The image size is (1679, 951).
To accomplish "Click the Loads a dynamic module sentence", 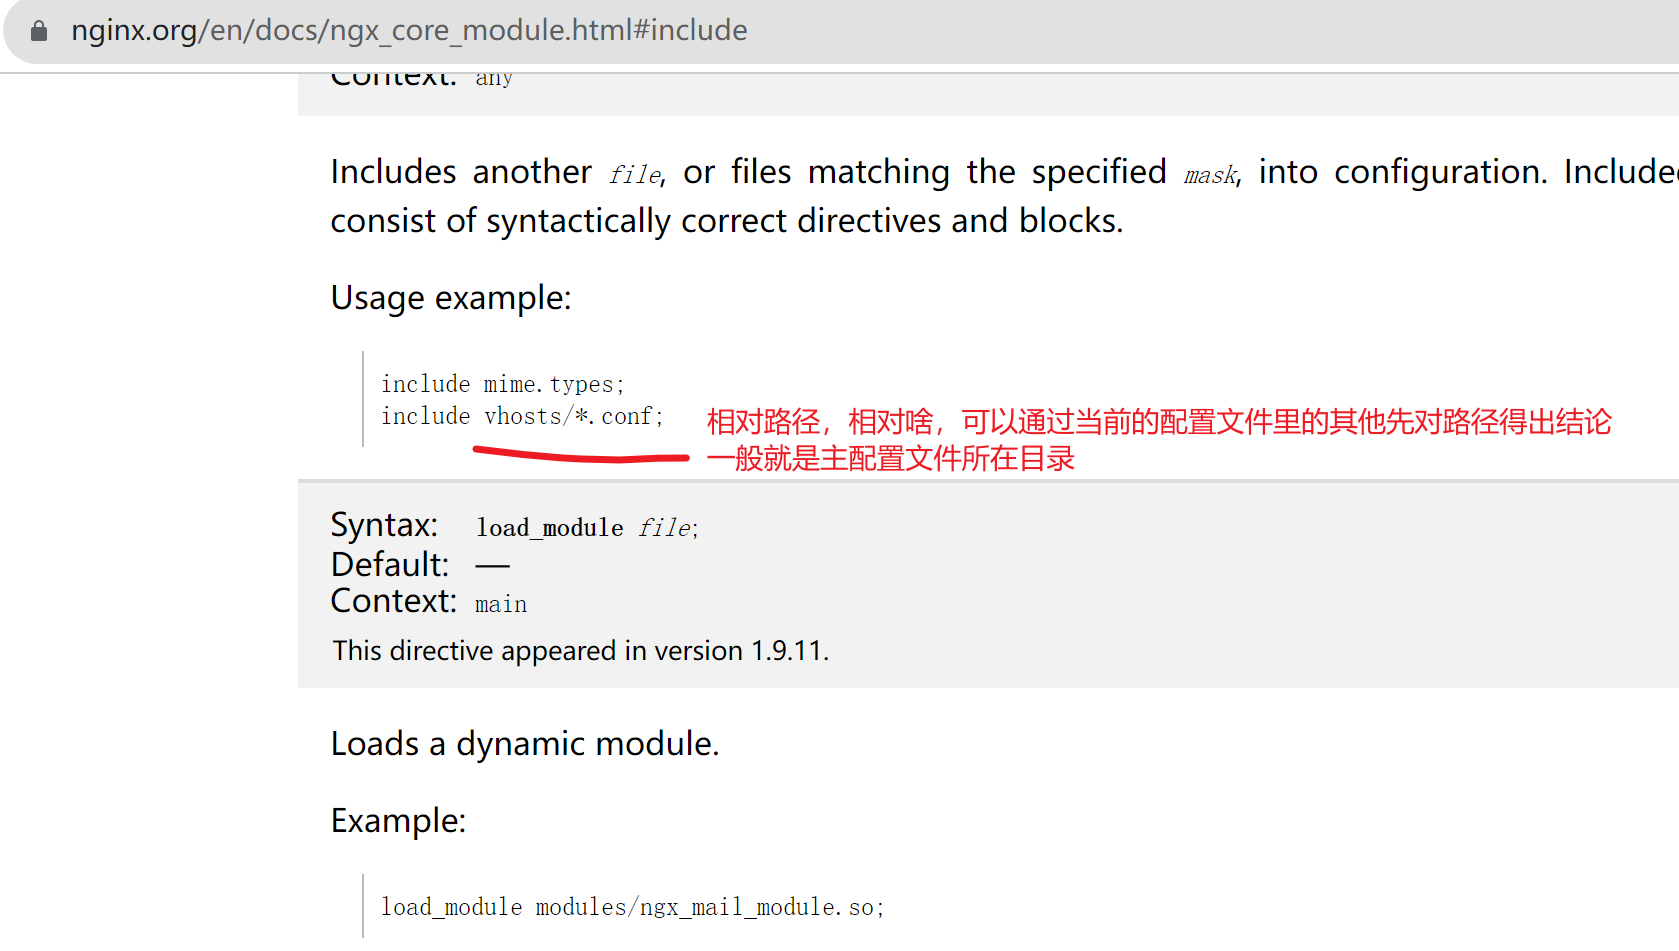I will pos(525,743).
